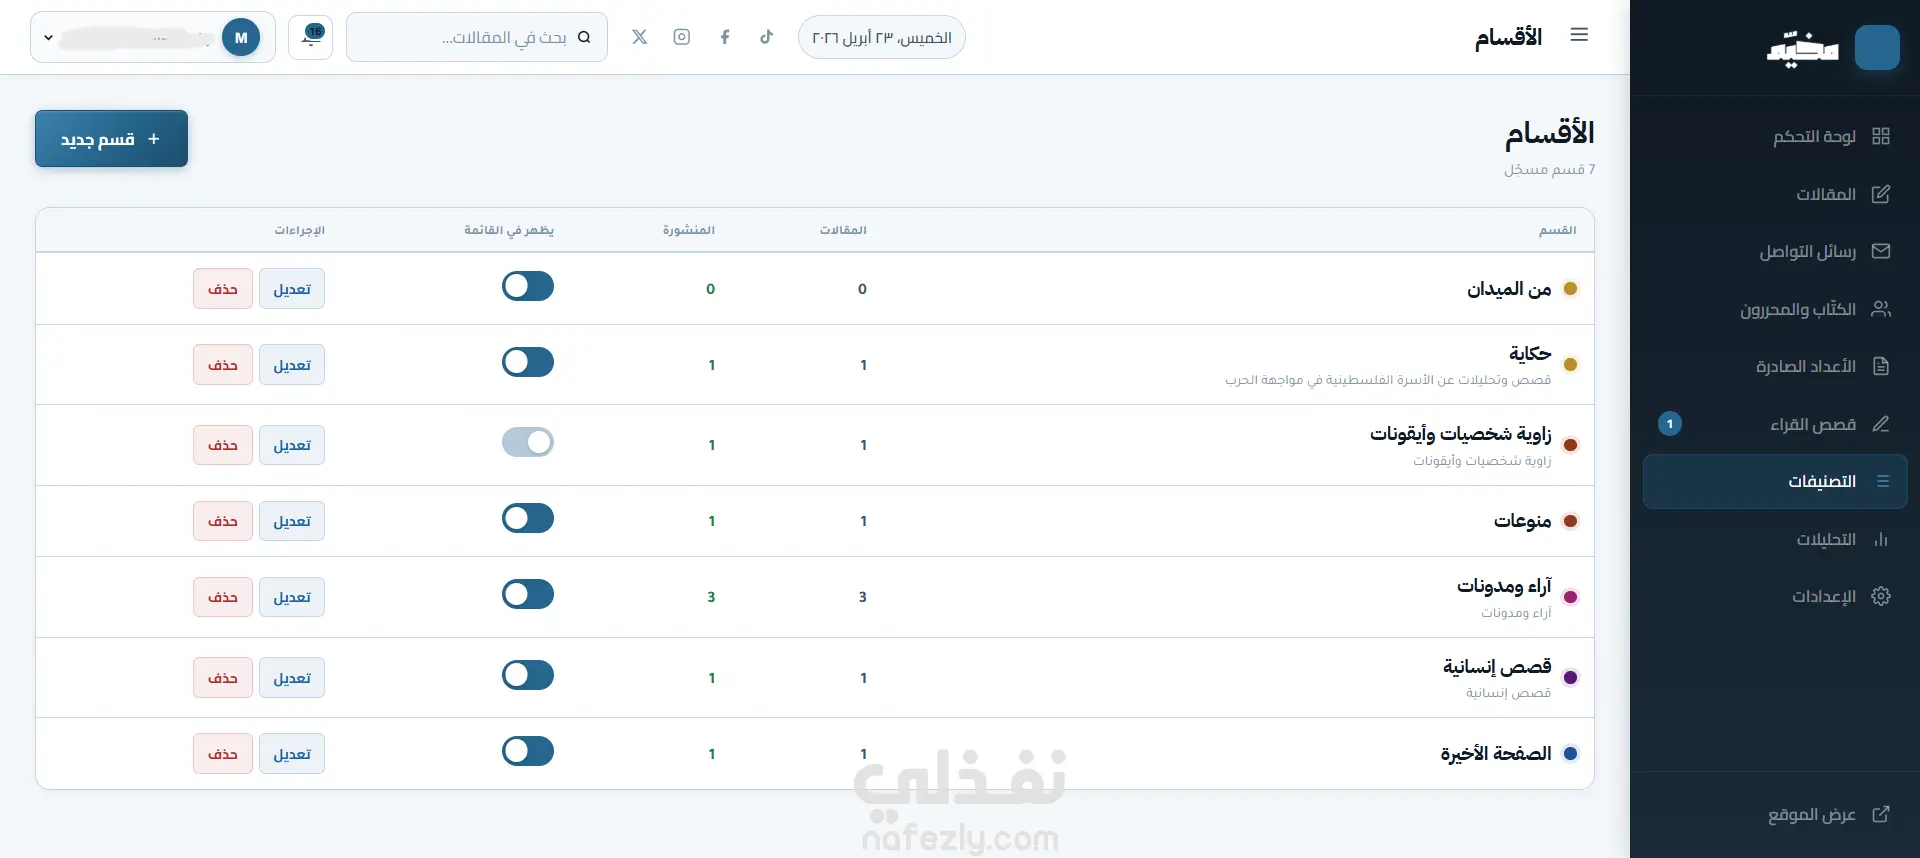Click the search magnifier icon

584,37
